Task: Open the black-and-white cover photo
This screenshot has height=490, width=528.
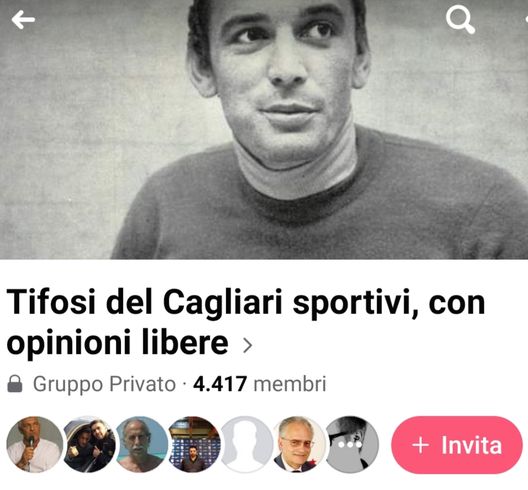Action: 264,129
